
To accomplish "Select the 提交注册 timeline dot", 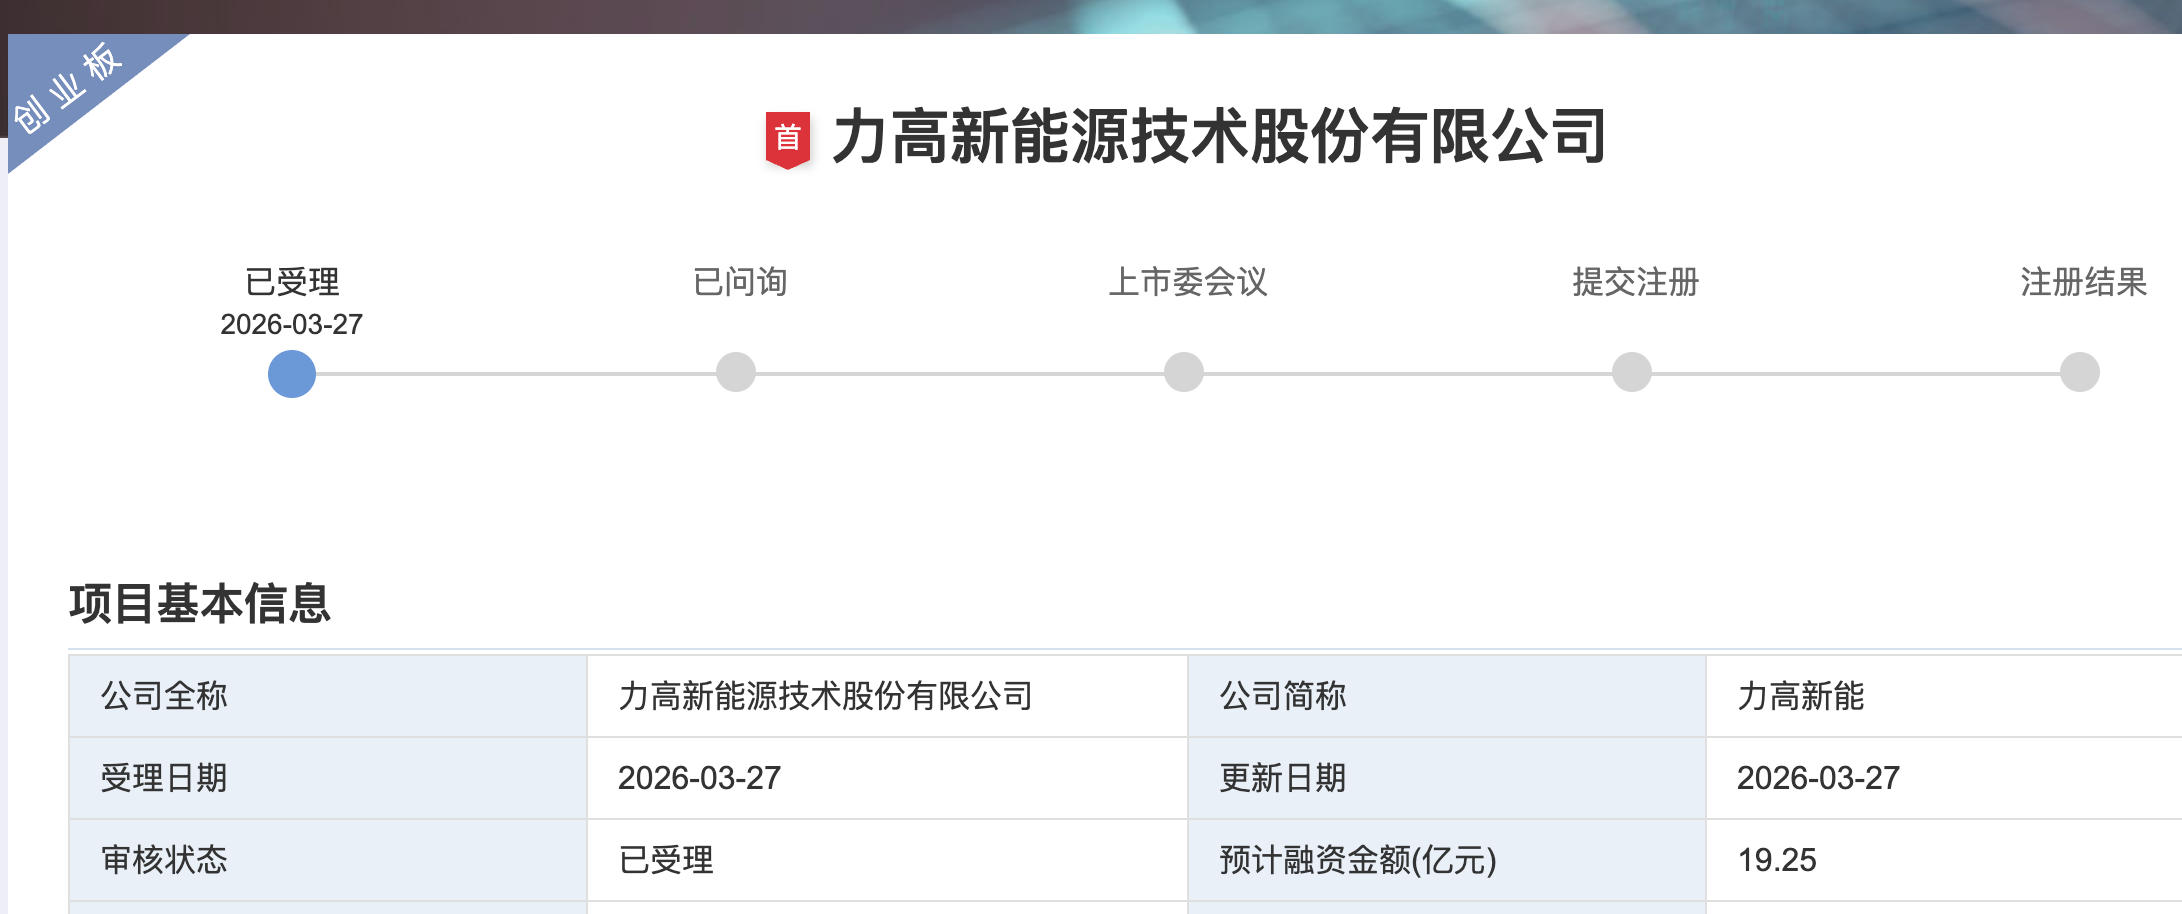I will 1632,372.
